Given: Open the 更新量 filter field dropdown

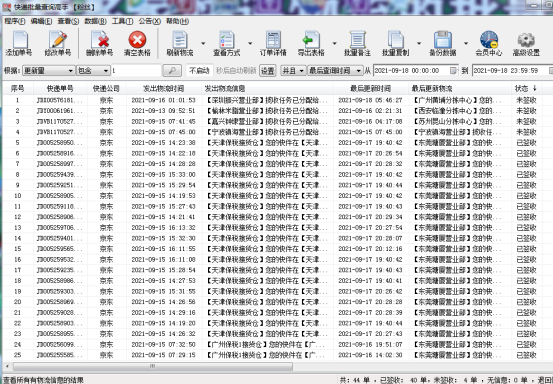Looking at the screenshot, I should tap(48, 71).
